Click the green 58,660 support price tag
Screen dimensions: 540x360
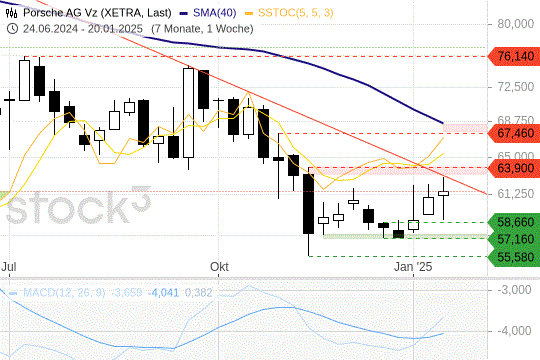click(514, 222)
